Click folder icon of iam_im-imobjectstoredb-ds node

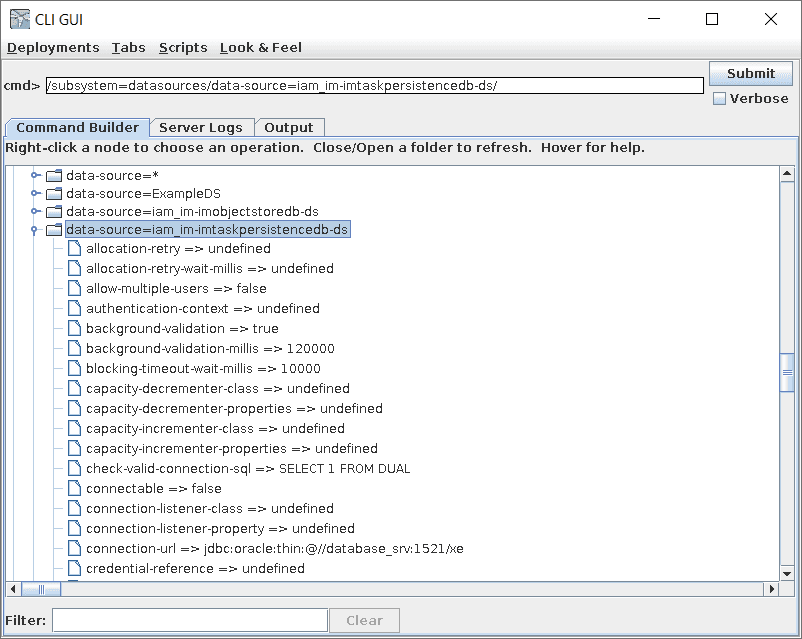(x=54, y=211)
